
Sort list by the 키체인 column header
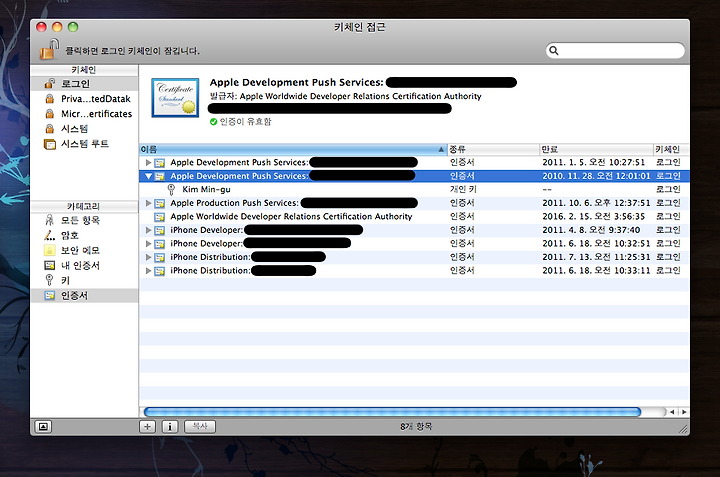(x=671, y=149)
